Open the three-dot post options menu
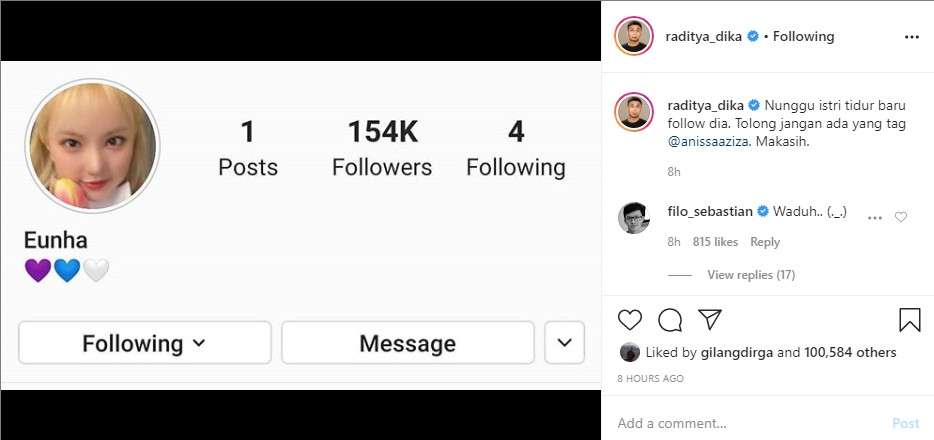 (x=911, y=36)
